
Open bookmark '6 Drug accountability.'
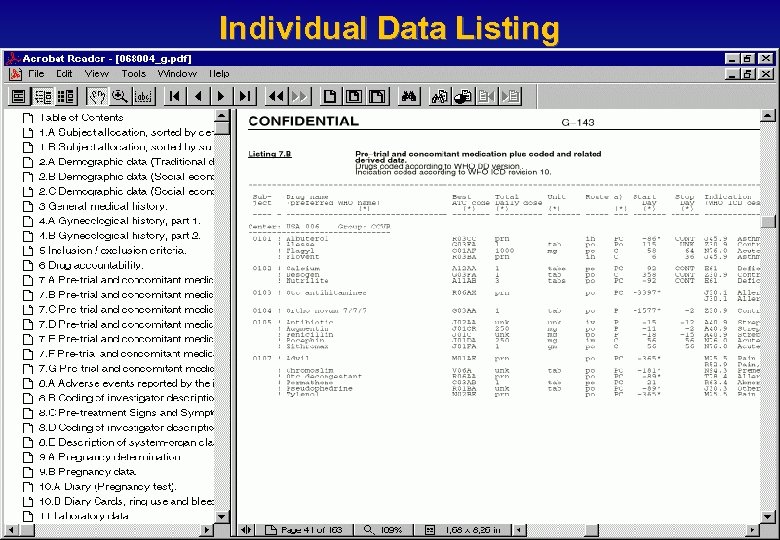click(91, 266)
